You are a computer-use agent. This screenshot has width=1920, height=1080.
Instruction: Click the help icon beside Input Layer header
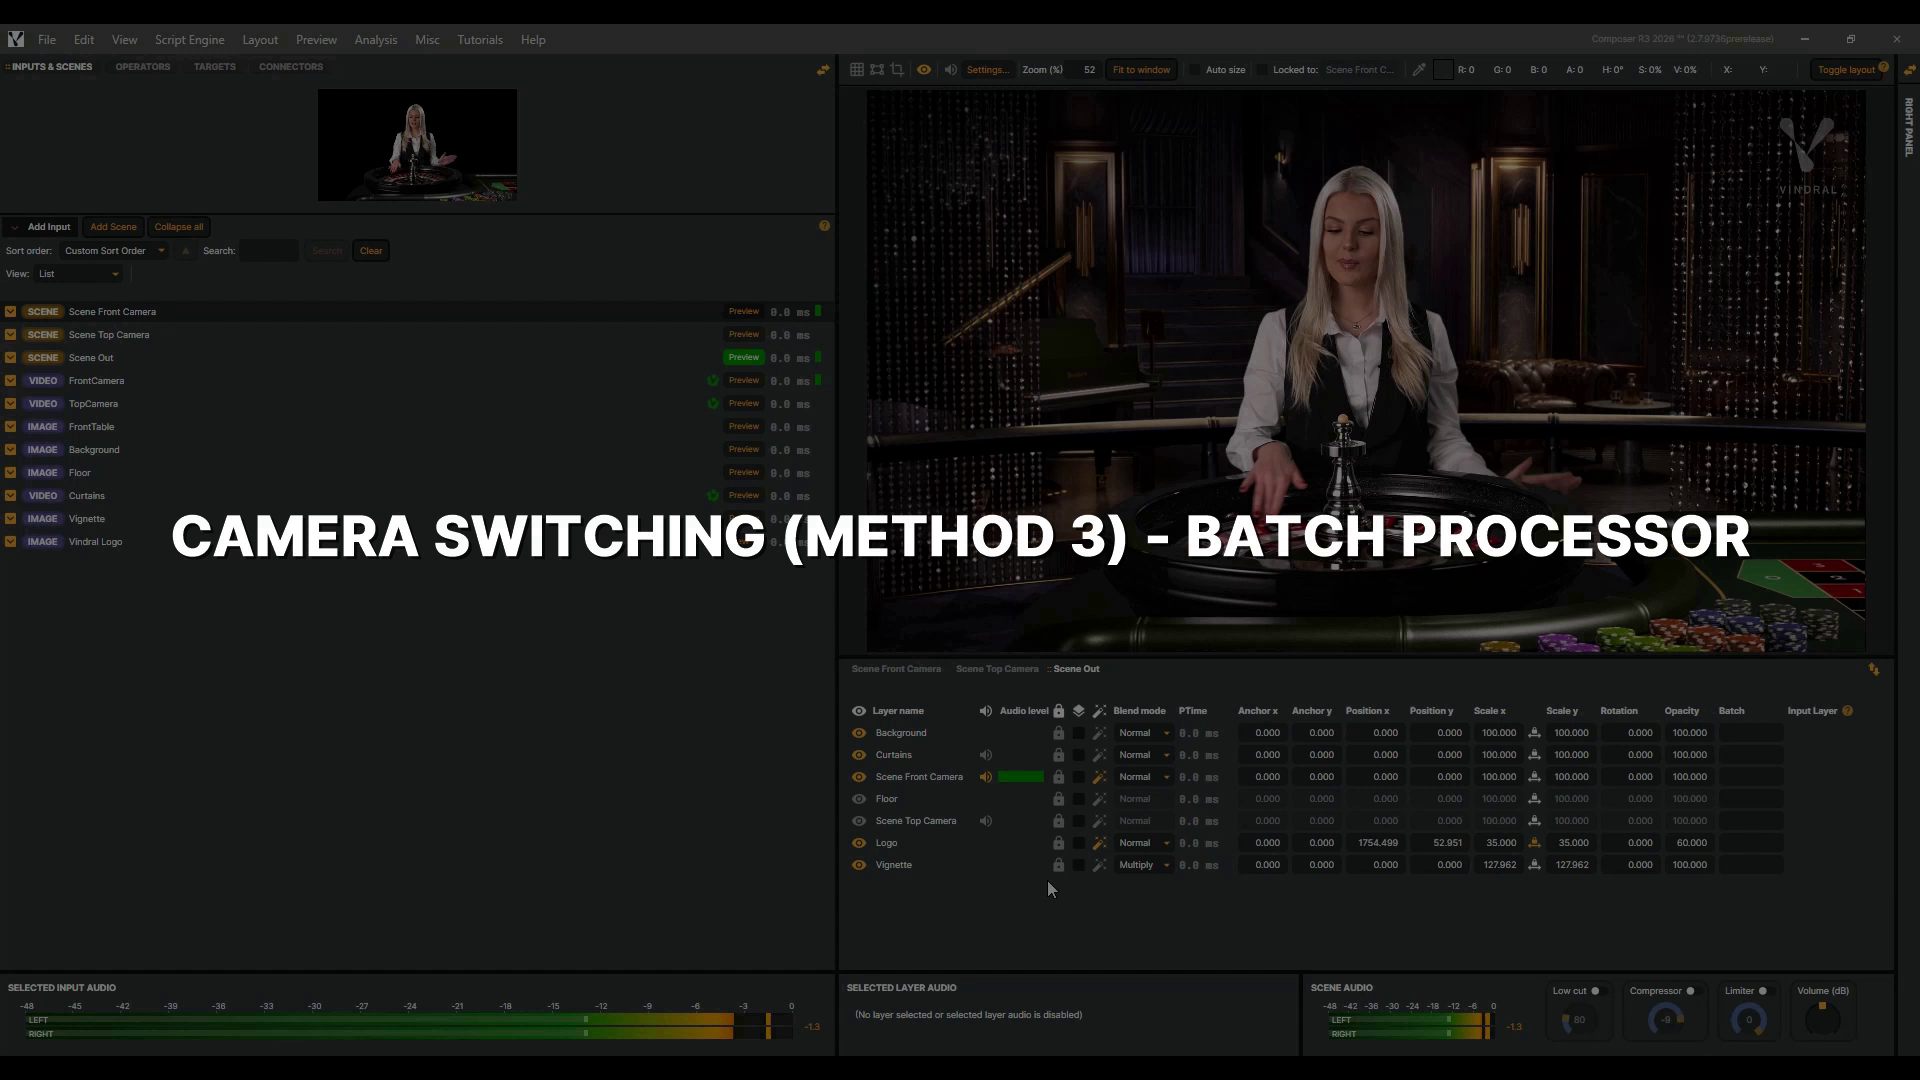click(x=1847, y=711)
